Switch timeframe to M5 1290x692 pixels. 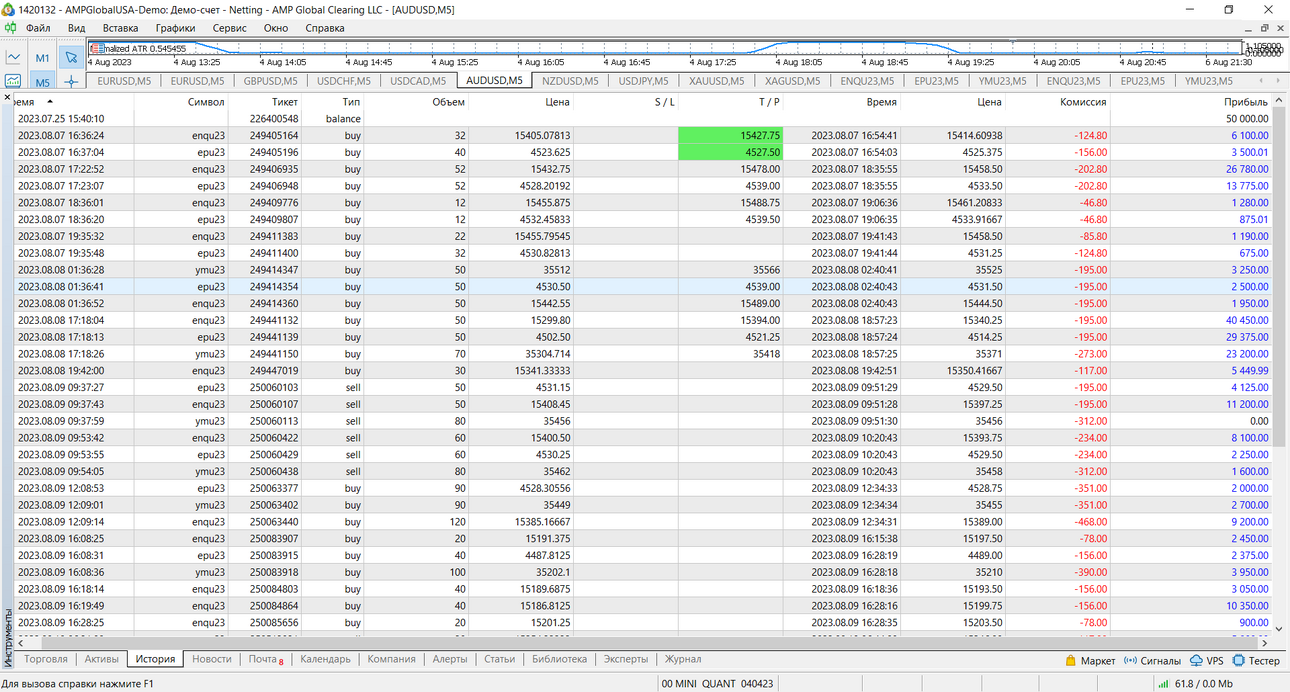(42, 82)
